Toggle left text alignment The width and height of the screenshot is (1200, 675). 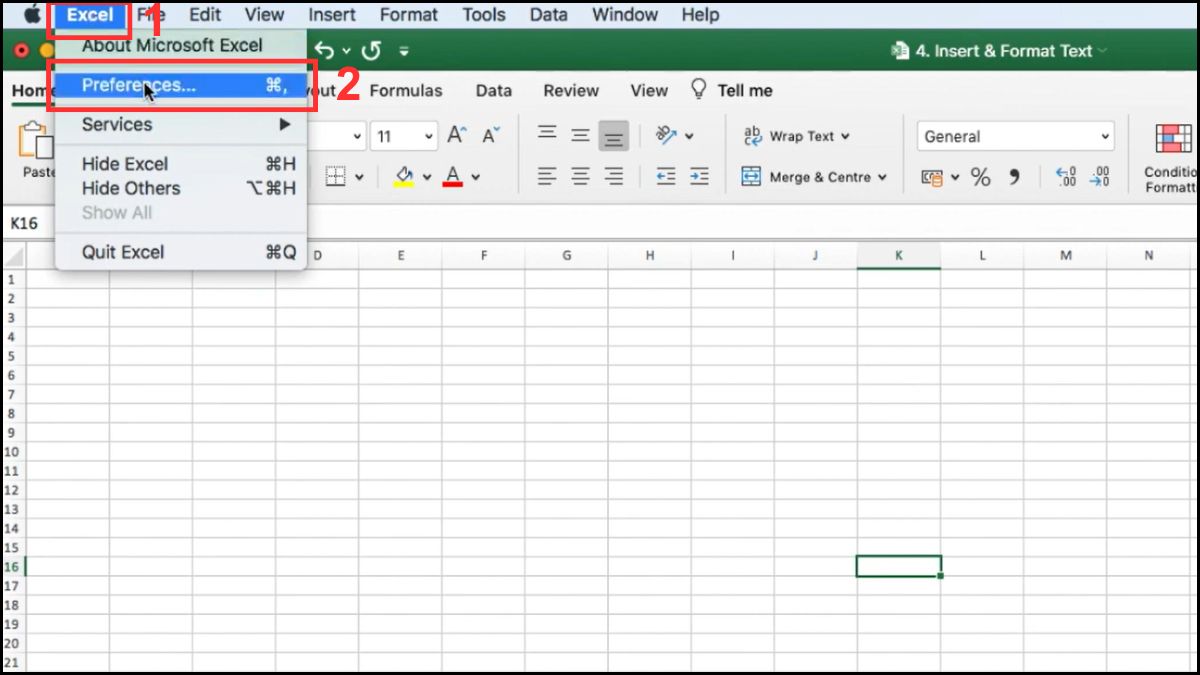546,176
